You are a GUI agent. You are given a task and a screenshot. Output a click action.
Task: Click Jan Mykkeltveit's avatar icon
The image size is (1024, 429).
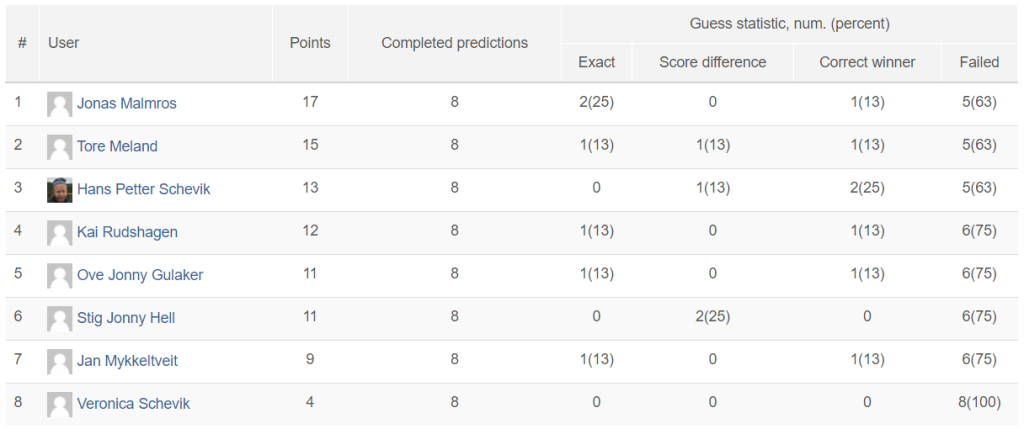coord(59,361)
